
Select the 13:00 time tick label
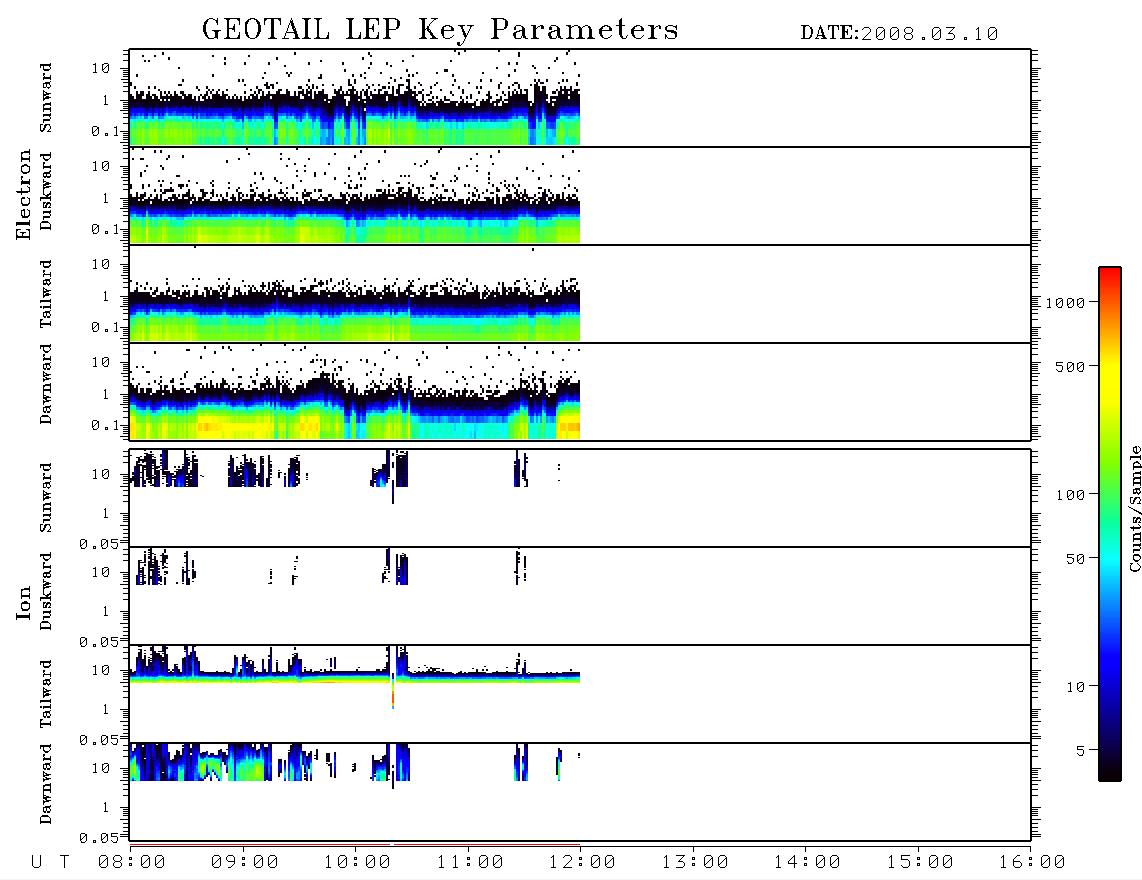point(695,863)
